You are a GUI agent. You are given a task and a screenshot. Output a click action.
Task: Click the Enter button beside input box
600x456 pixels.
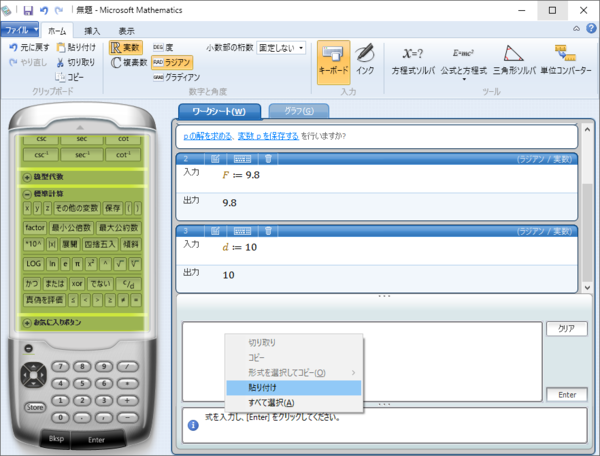pos(567,395)
